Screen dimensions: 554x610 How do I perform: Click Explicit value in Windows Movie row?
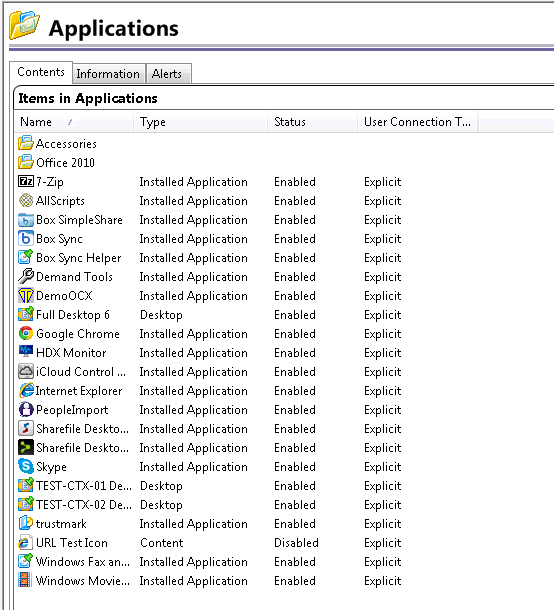[382, 581]
